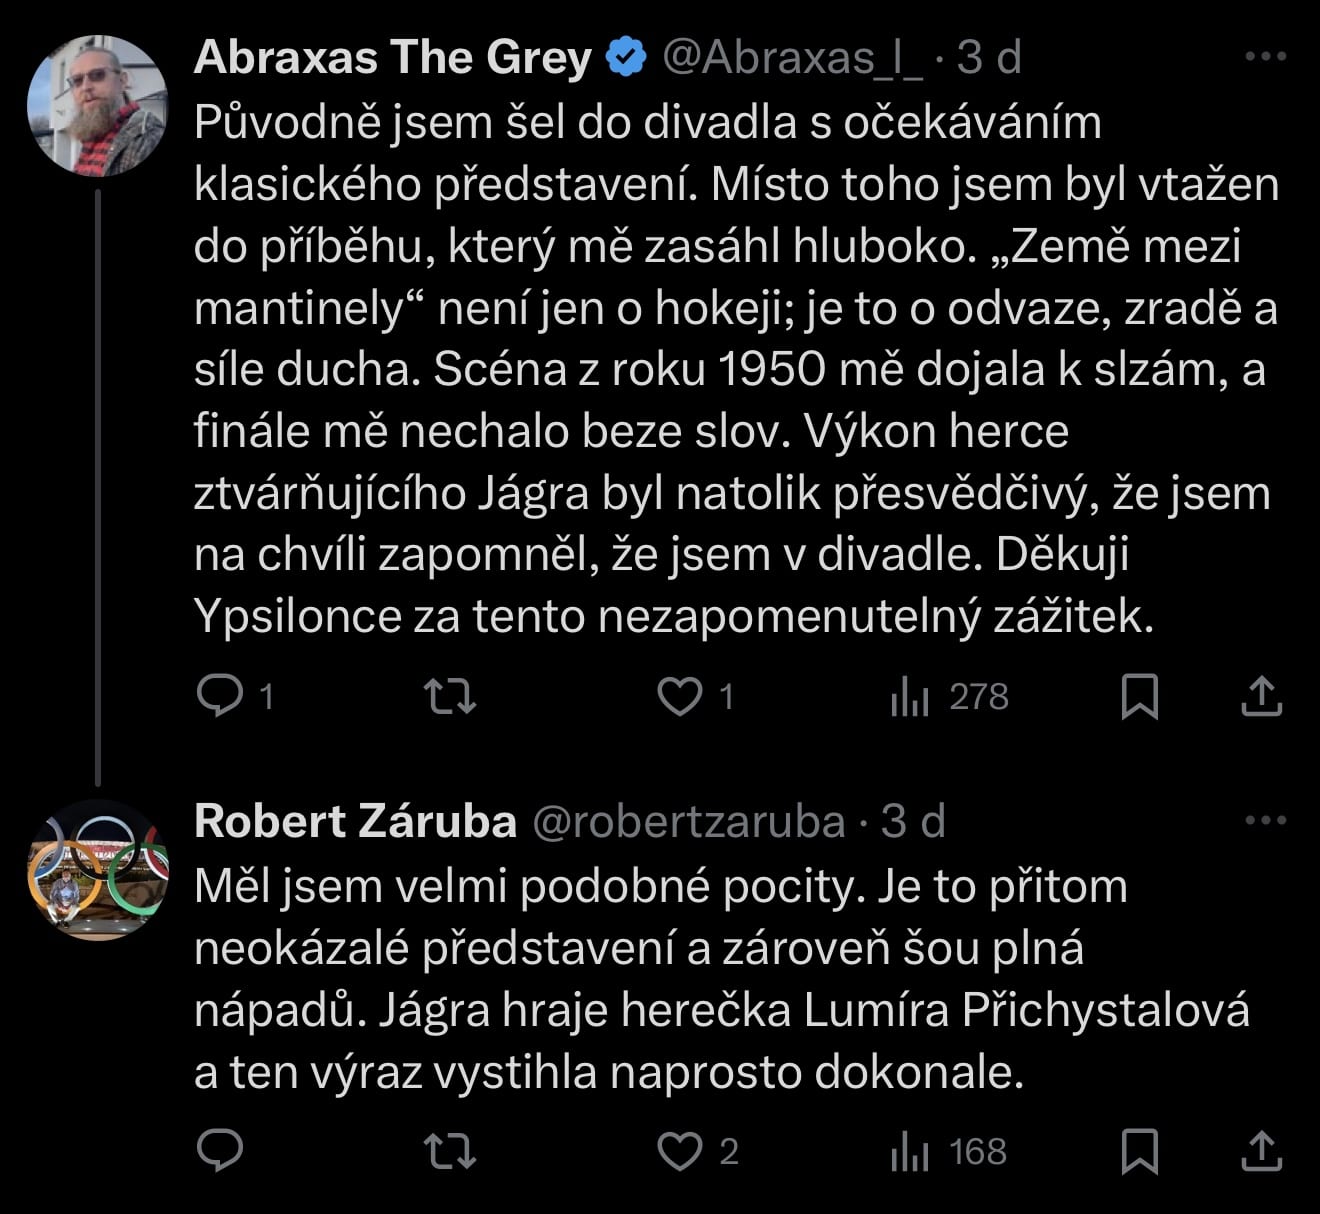
Task: Click the Abraxas The Grey display name
Action: tap(393, 58)
